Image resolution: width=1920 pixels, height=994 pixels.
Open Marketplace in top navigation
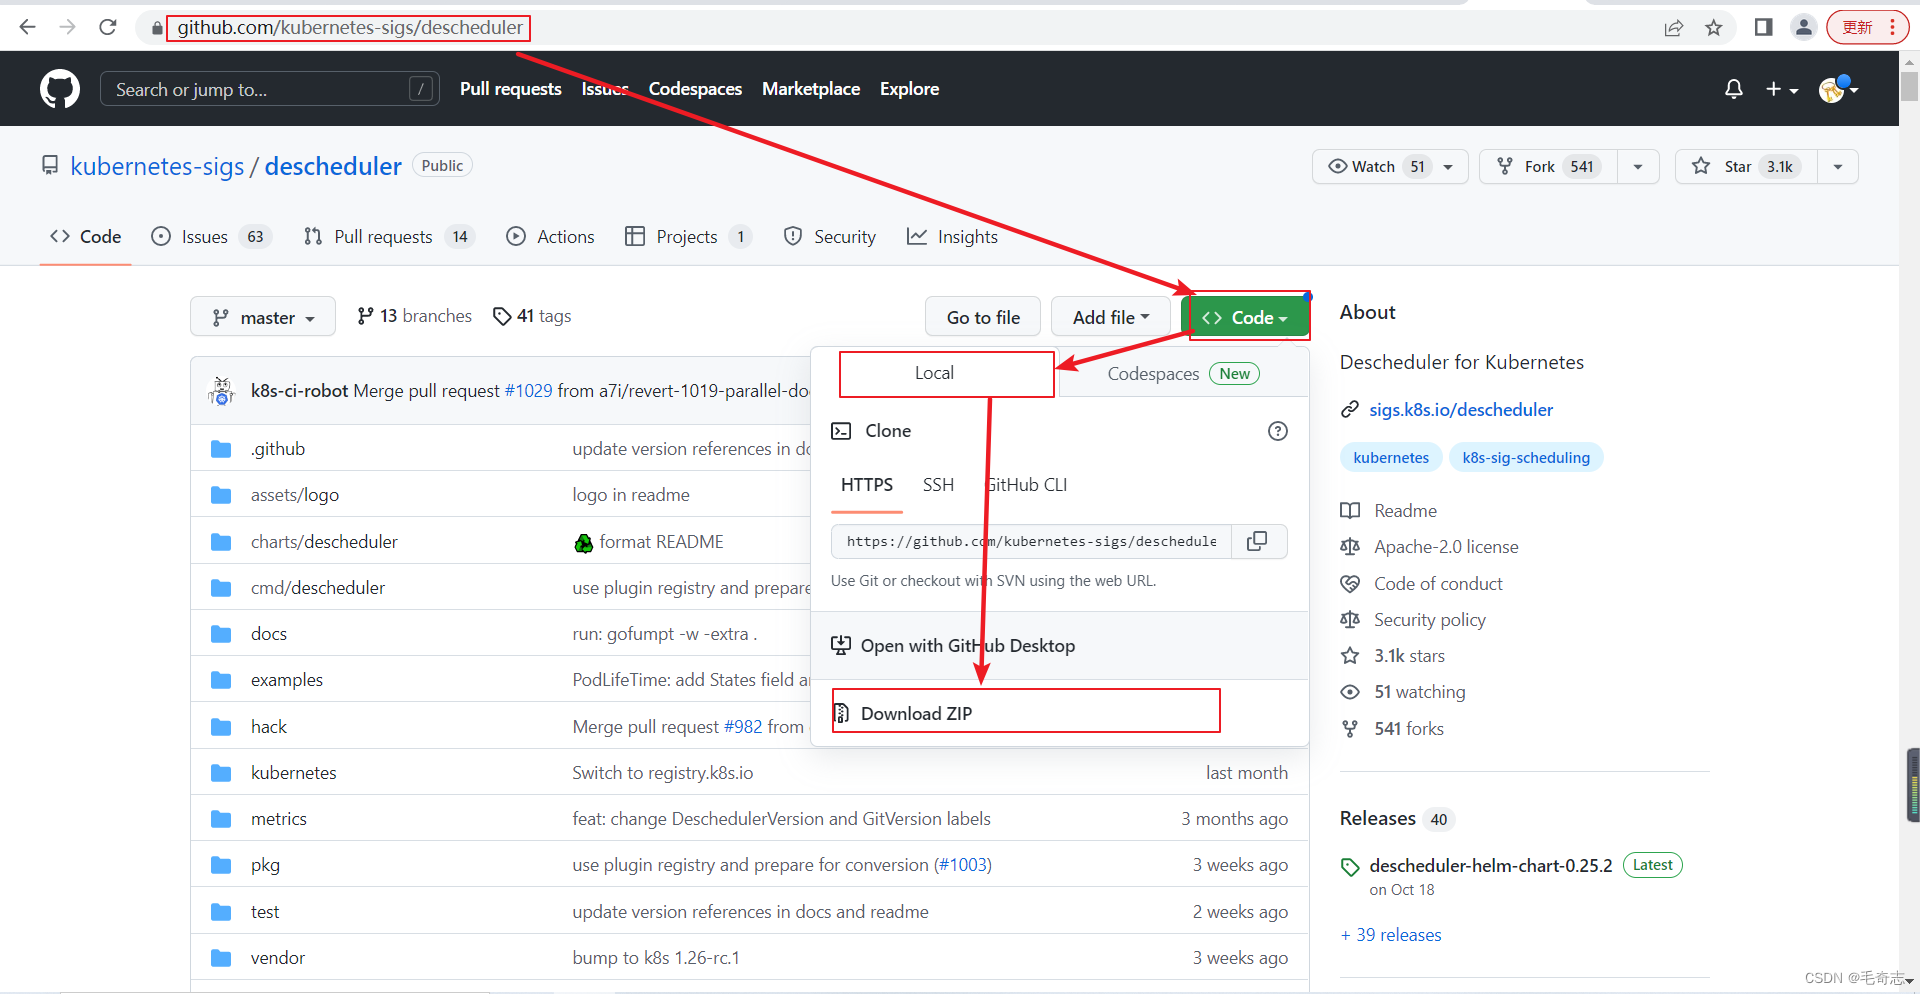point(811,89)
